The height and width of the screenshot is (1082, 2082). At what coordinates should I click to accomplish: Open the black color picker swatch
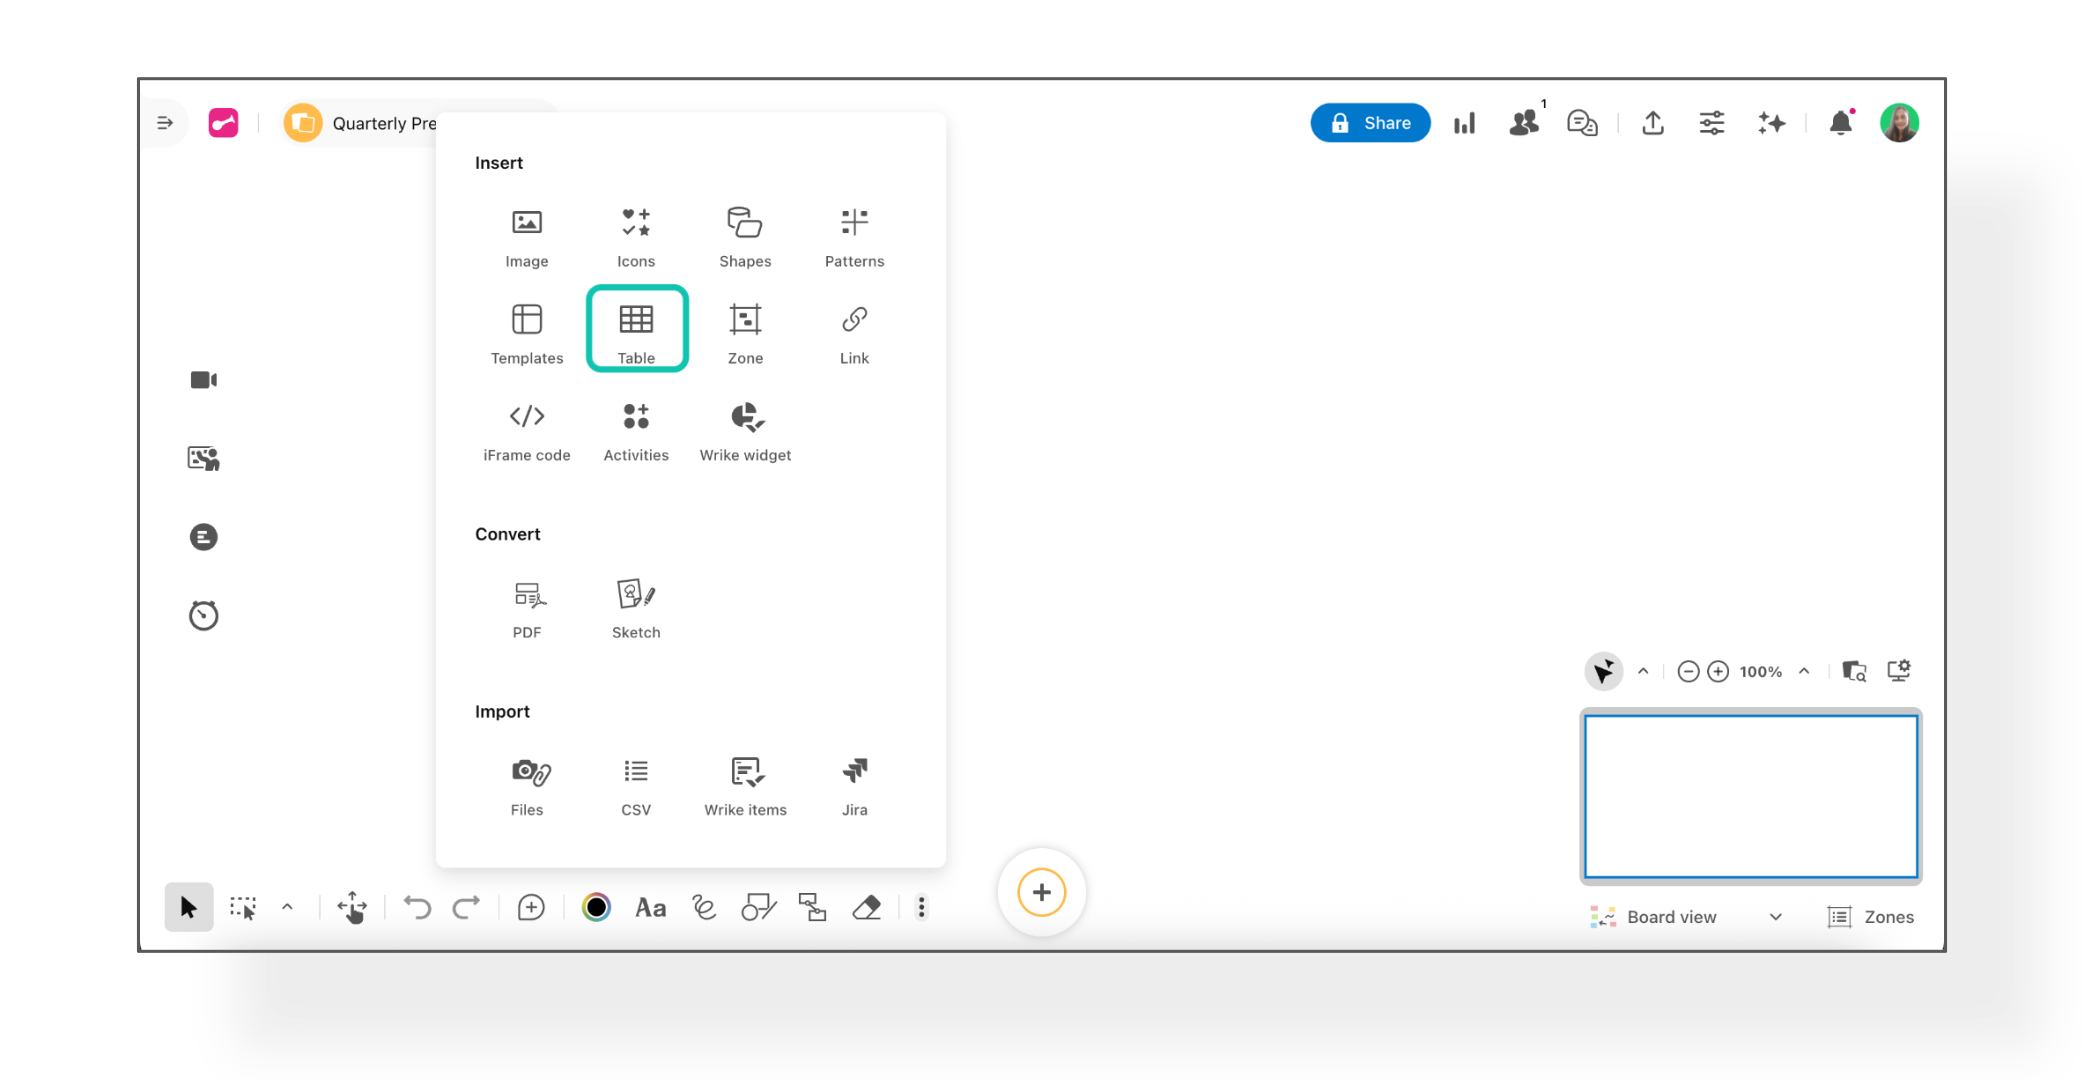[596, 907]
